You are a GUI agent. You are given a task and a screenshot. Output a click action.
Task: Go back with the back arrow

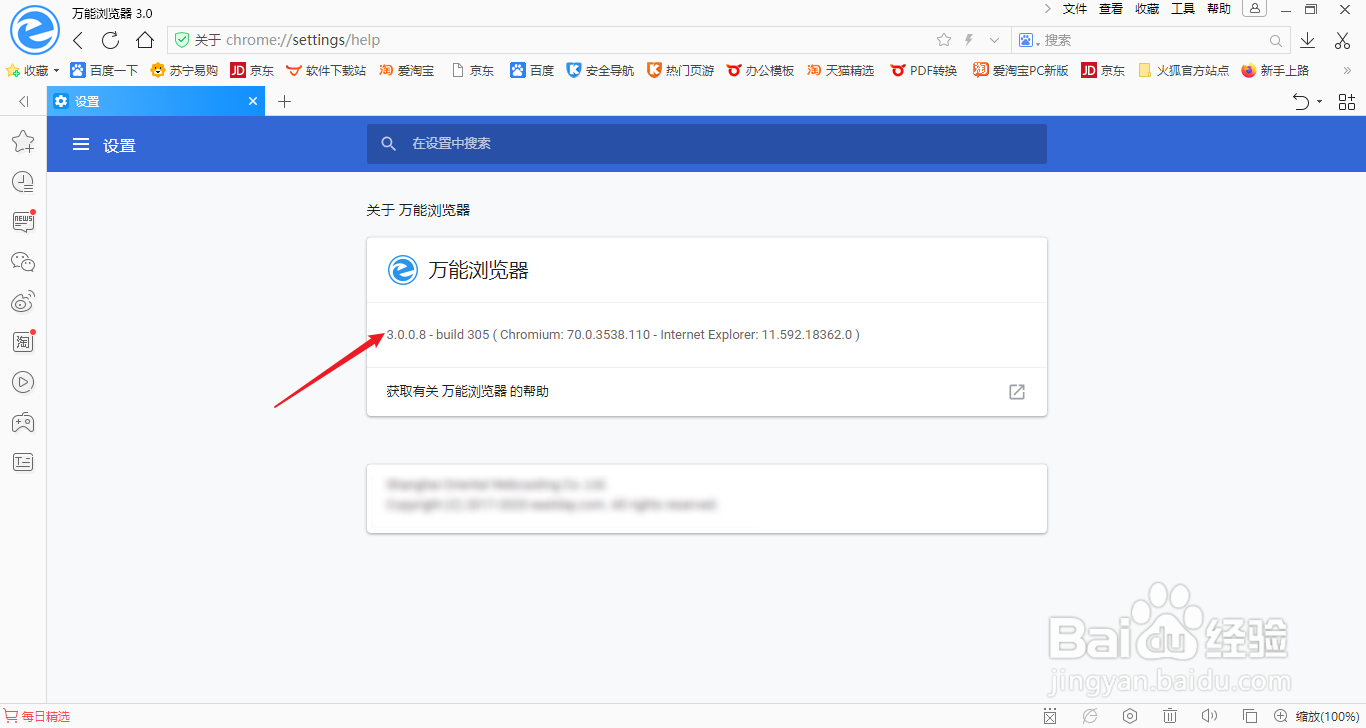78,40
